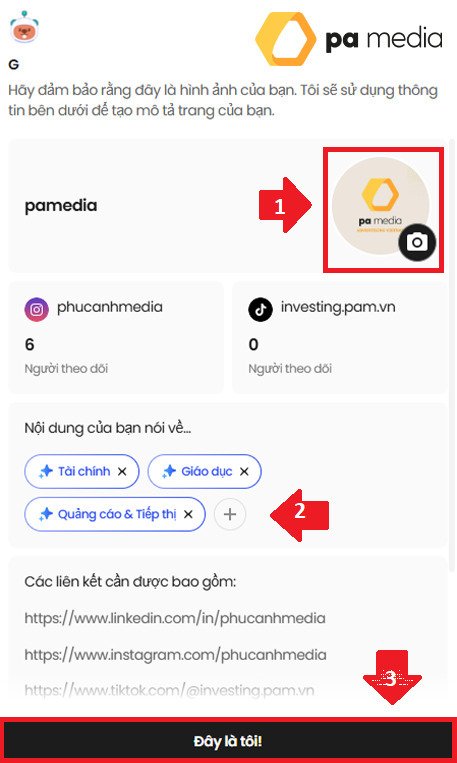Select the Tài chính topic chip
This screenshot has width=457, height=763.
82,472
